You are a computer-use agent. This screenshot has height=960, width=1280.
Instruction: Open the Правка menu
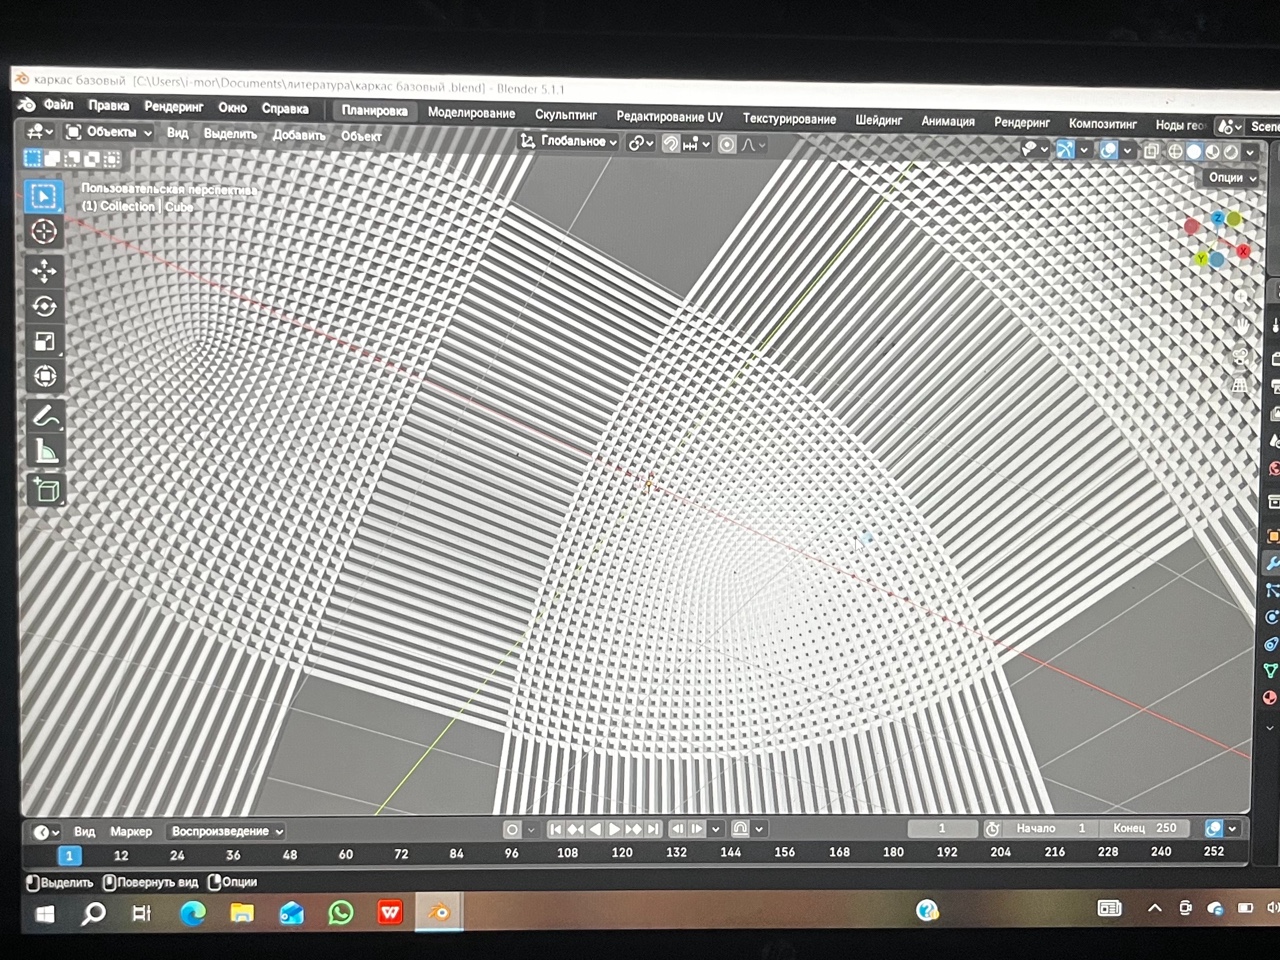tap(108, 106)
